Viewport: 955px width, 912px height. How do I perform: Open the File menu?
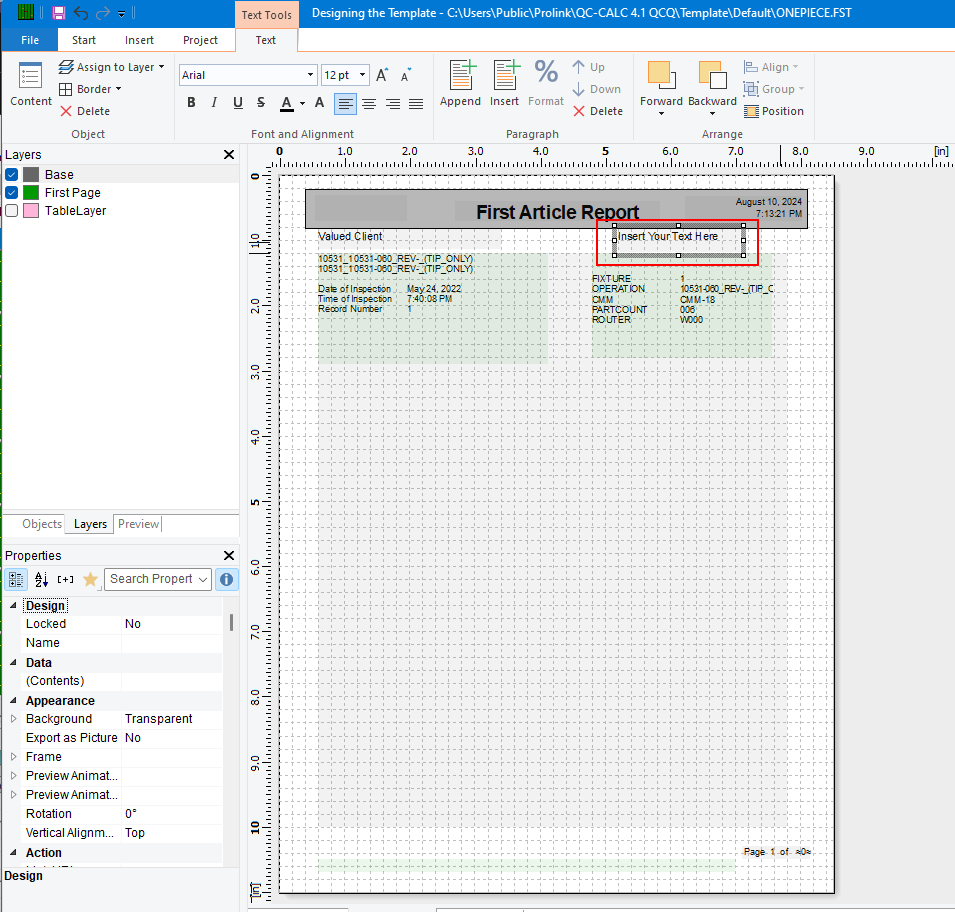pyautogui.click(x=29, y=38)
